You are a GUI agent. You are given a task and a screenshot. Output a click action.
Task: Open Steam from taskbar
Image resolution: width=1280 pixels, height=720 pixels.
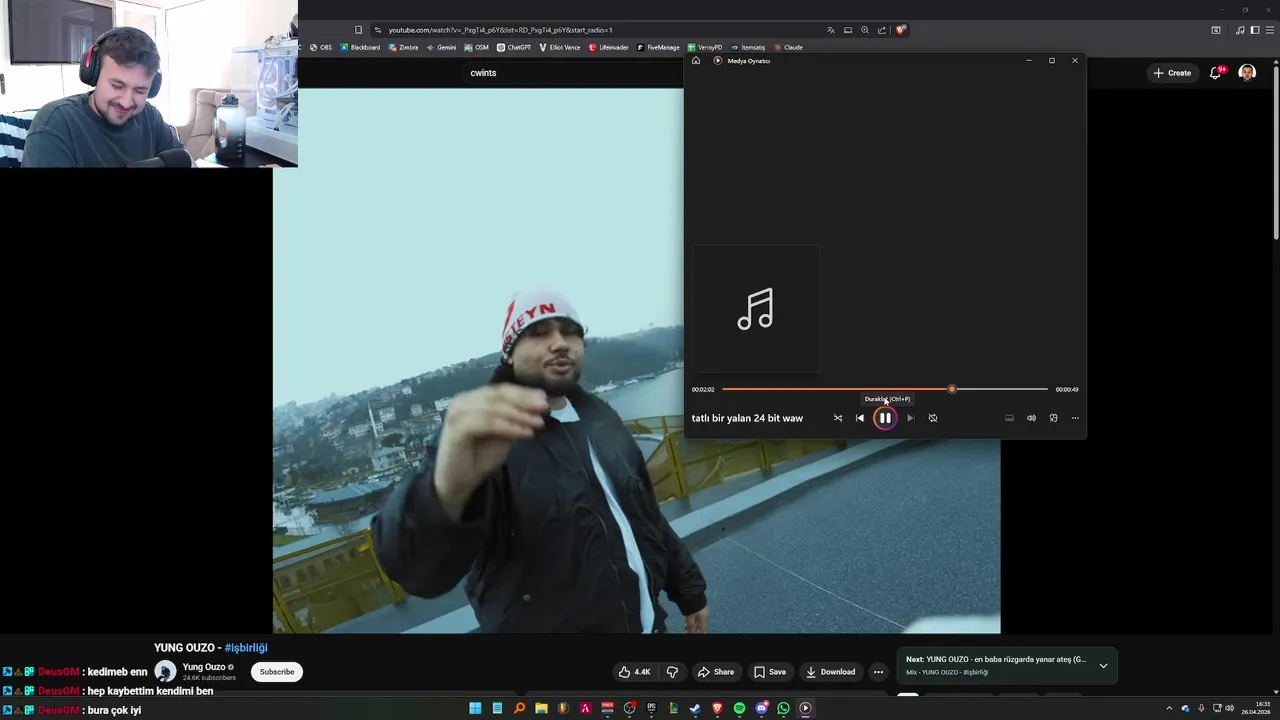pyautogui.click(x=695, y=708)
